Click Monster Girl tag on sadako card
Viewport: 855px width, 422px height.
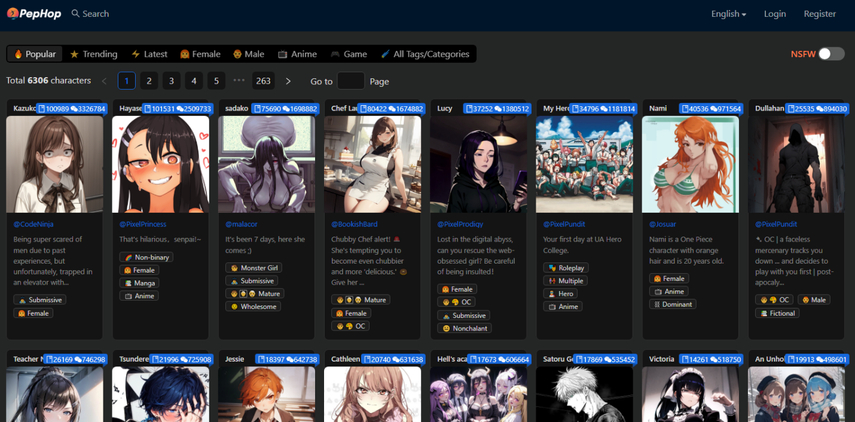pyautogui.click(x=254, y=268)
